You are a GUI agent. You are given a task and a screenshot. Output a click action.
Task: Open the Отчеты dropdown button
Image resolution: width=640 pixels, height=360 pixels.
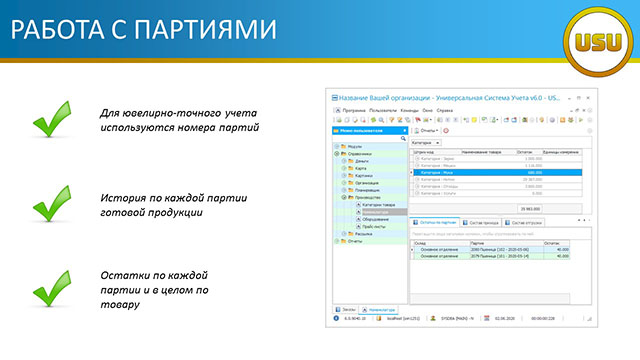pyautogui.click(x=427, y=131)
